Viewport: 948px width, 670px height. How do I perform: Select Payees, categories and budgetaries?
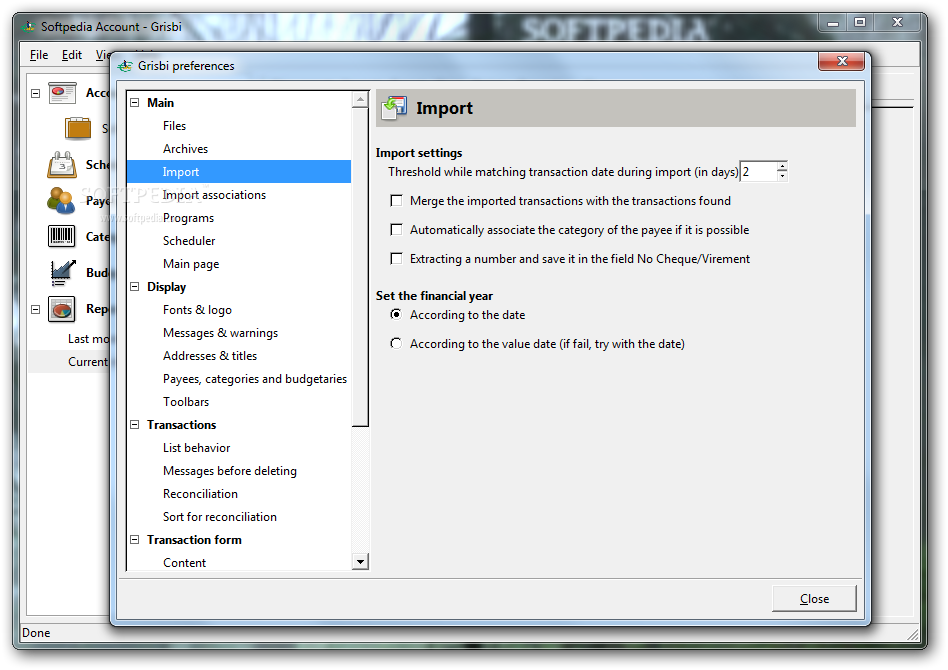click(x=255, y=379)
